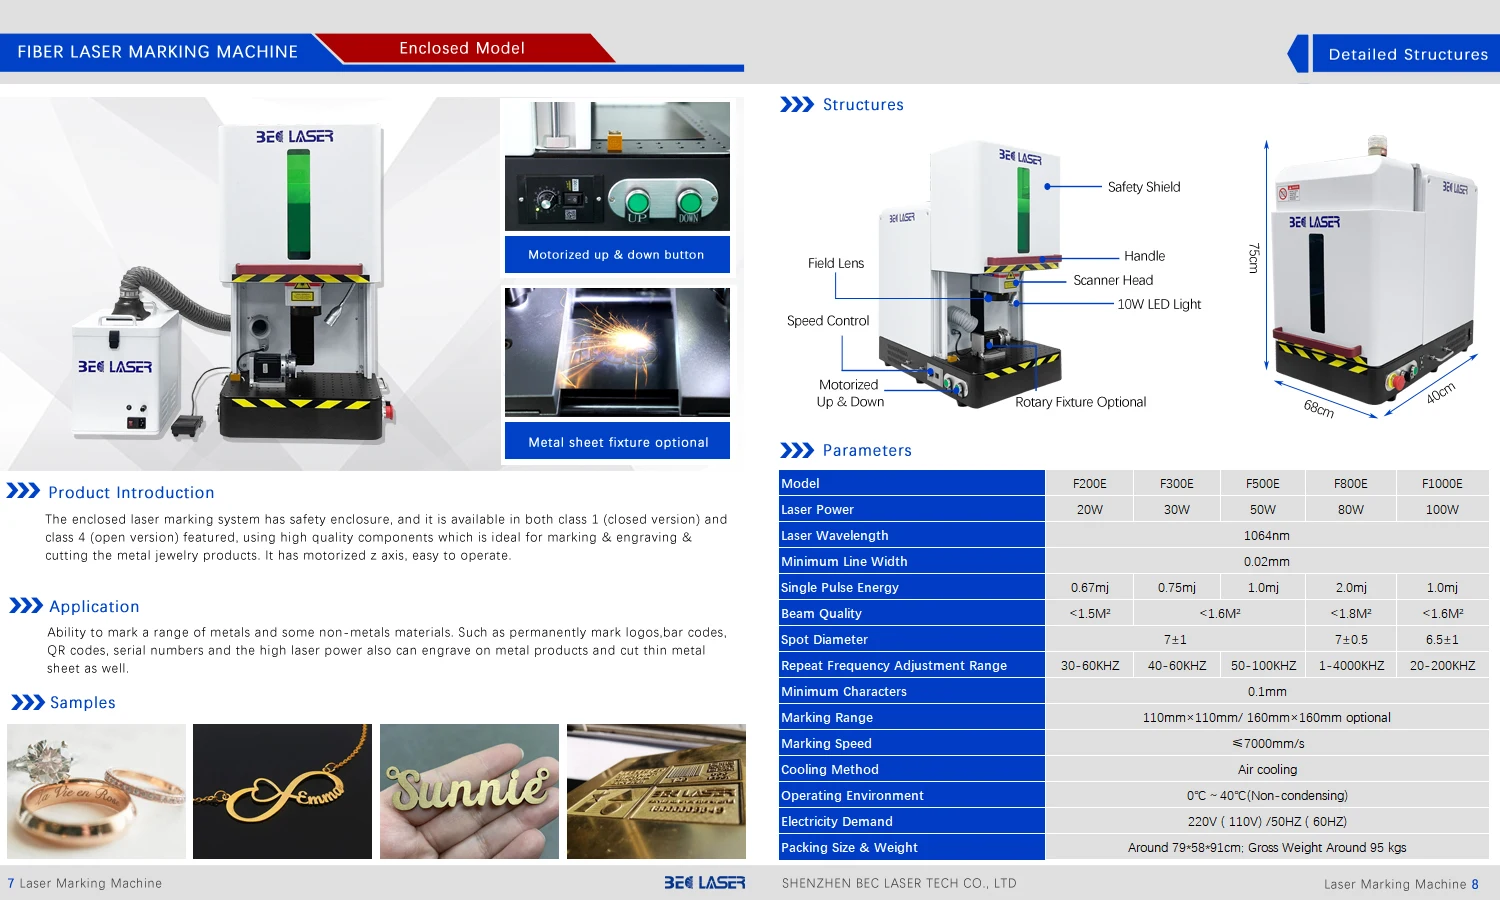Click the Rotary Fixture Optional label

pos(1080,402)
